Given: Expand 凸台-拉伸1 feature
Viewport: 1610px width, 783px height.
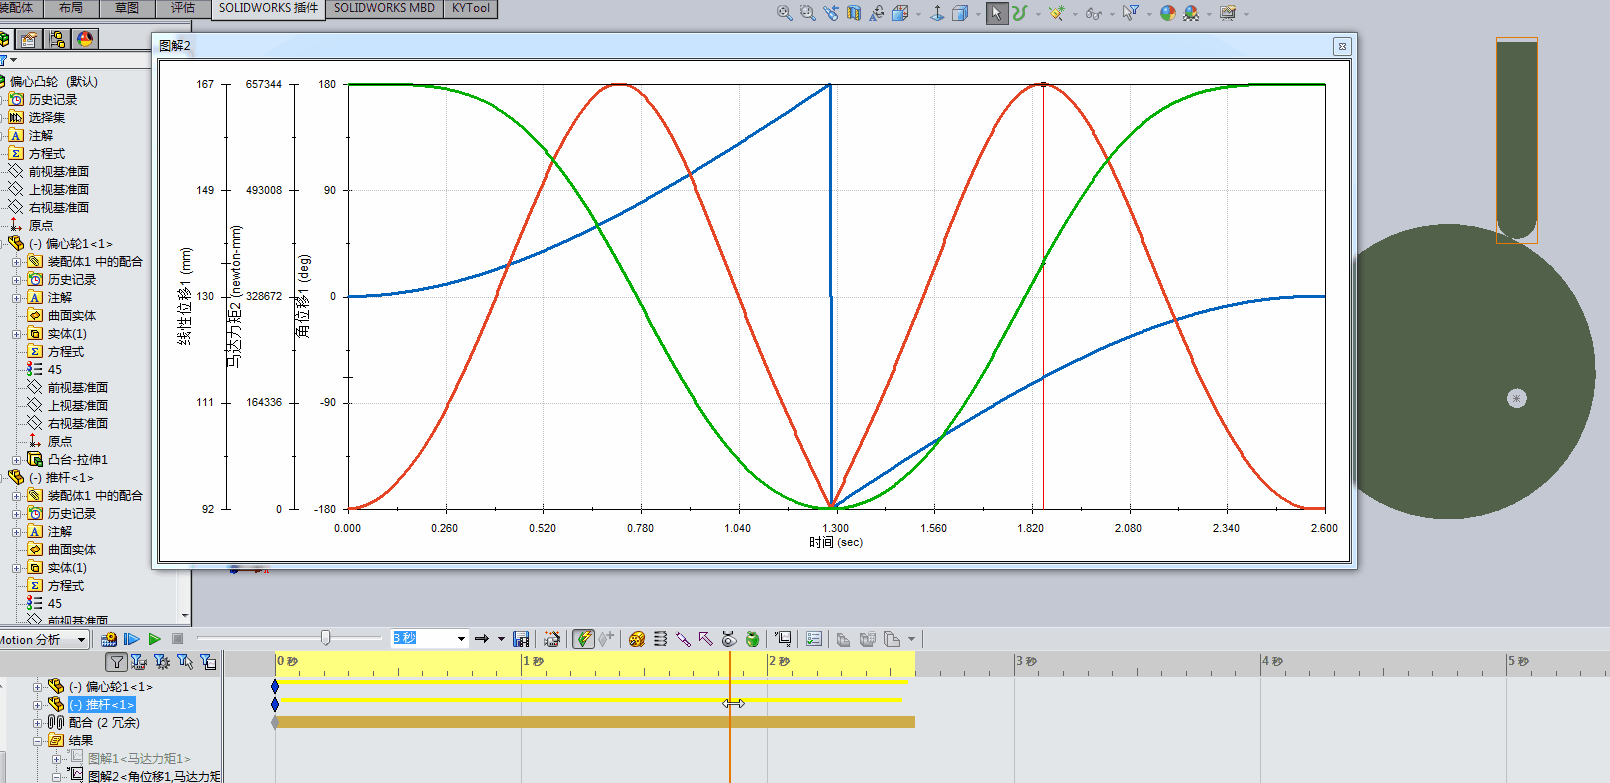Looking at the screenshot, I should coord(16,460).
